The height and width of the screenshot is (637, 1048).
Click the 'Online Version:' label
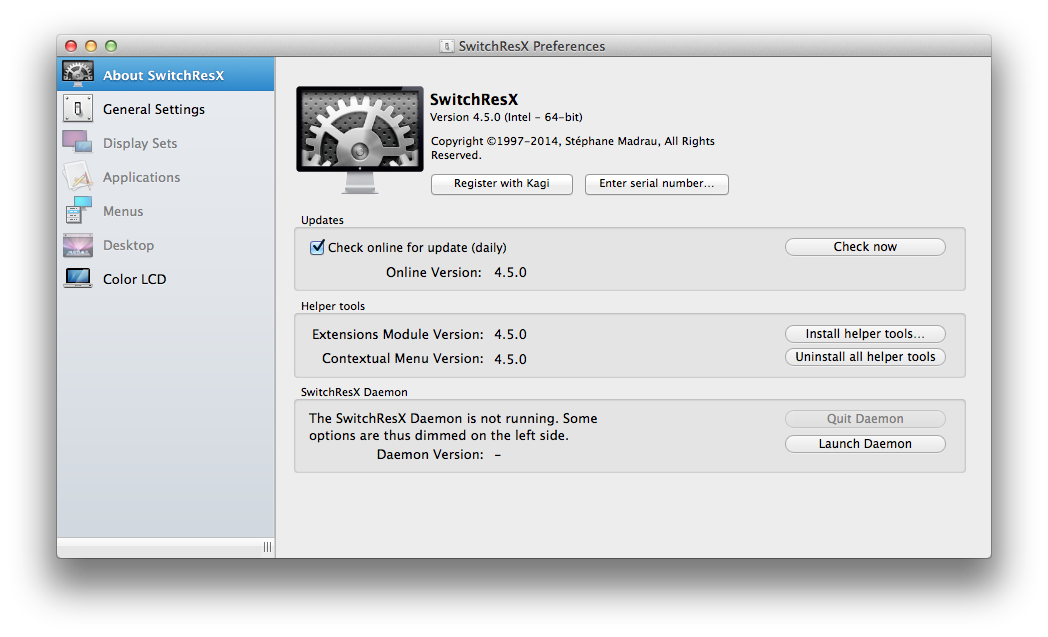coord(433,272)
